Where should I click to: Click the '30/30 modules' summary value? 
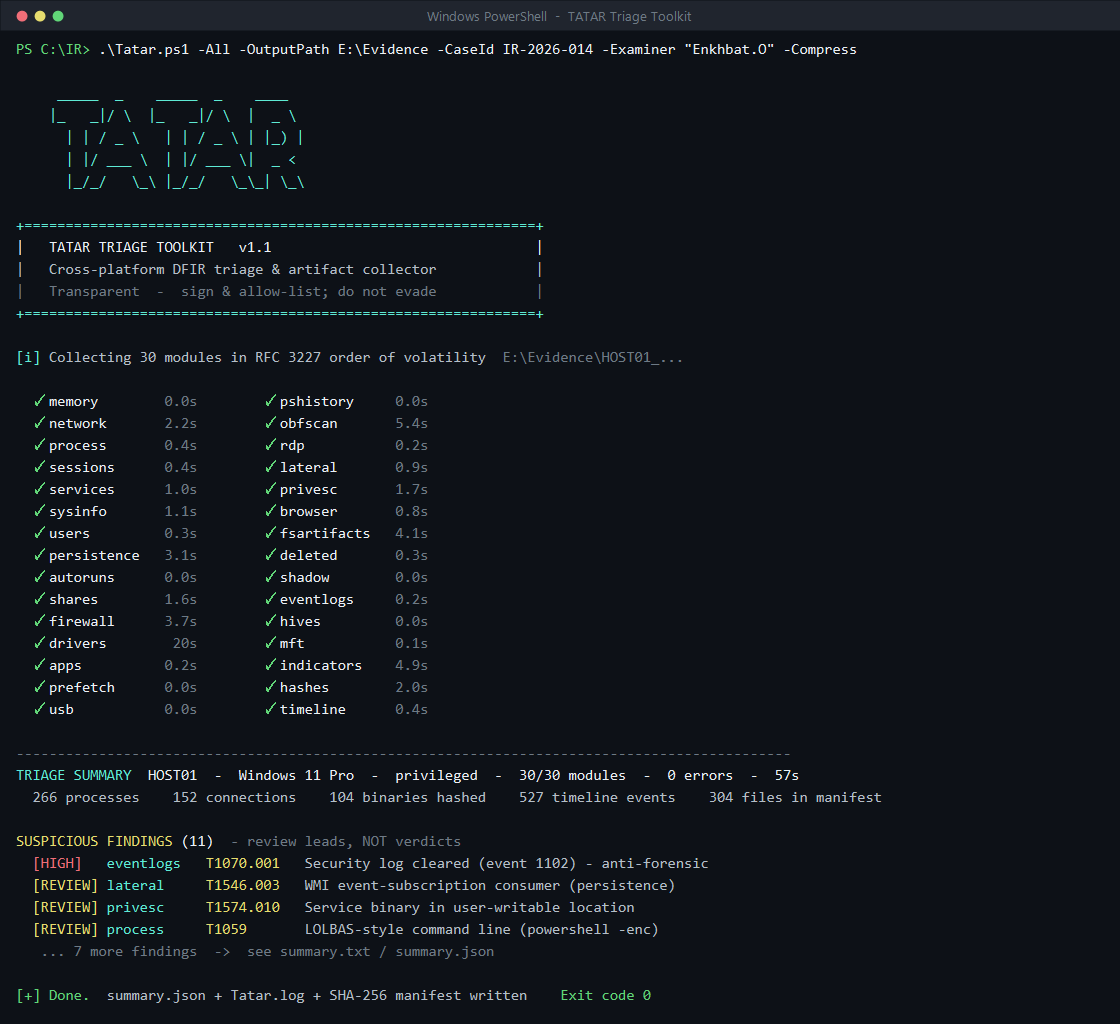tap(572, 775)
